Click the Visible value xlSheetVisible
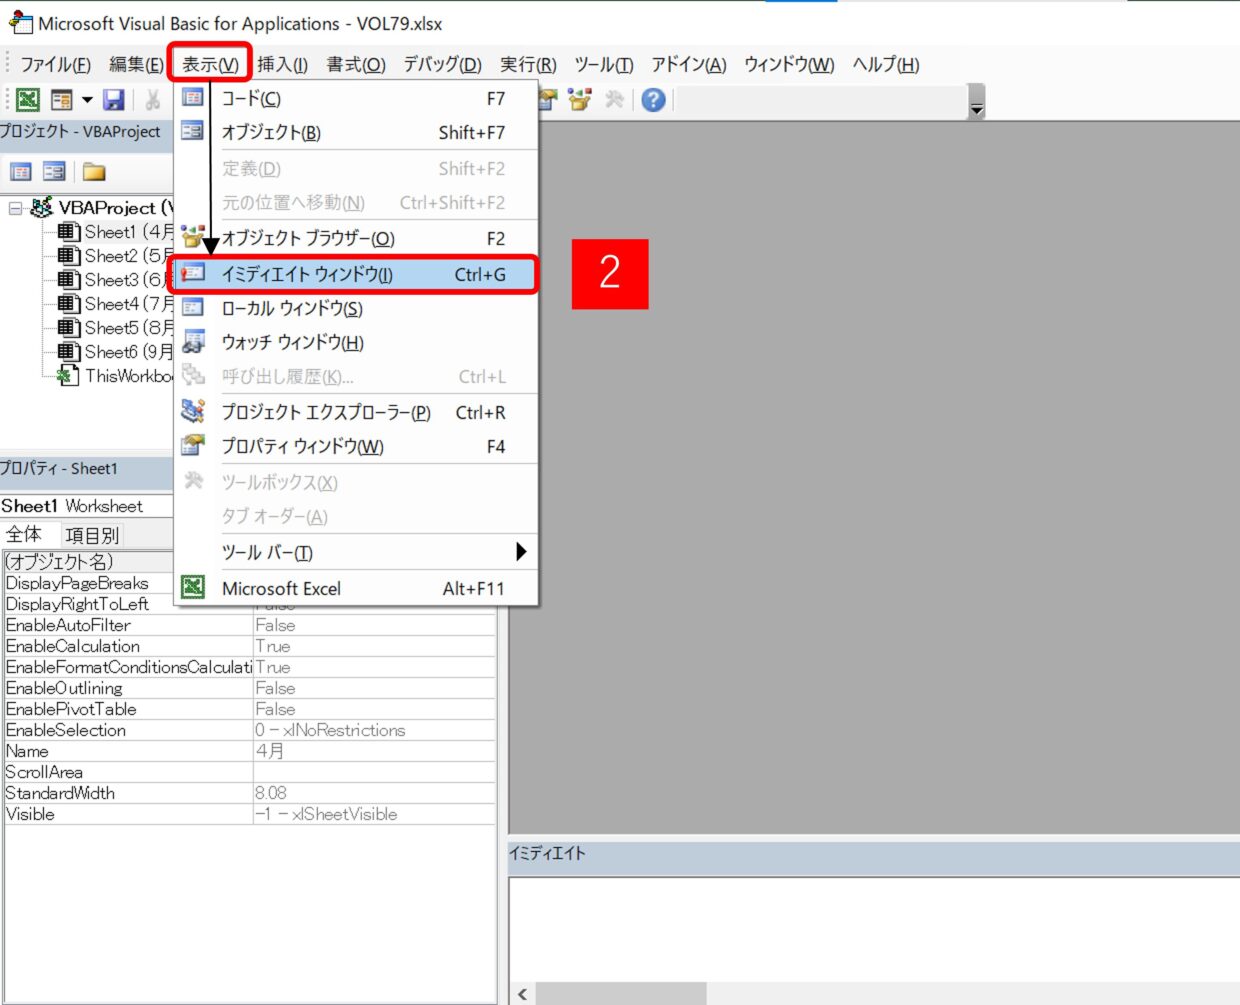 [374, 814]
